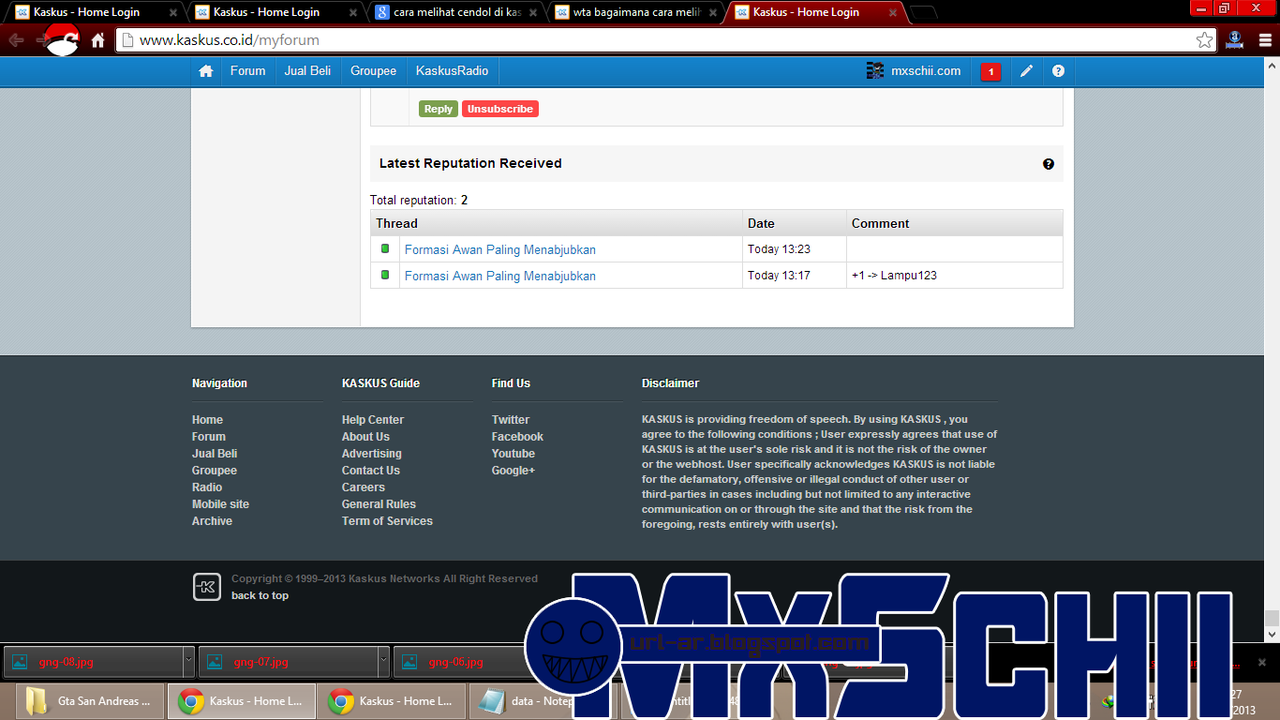Open Forum in the top navbar
The height and width of the screenshot is (720, 1280).
tap(248, 71)
